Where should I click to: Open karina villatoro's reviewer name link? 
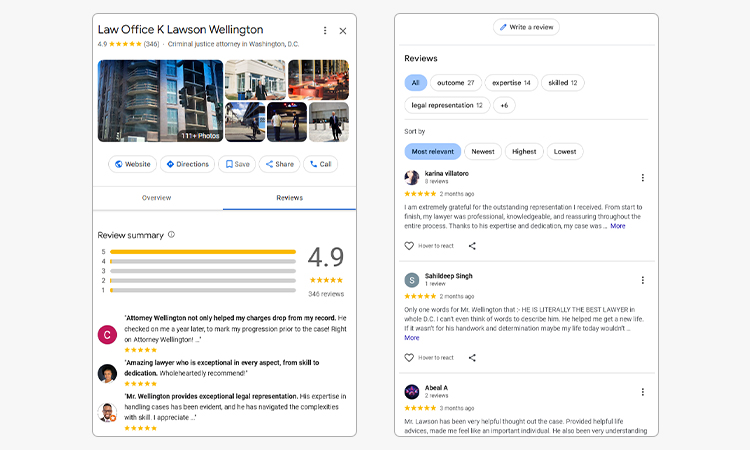pyautogui.click(x=447, y=174)
